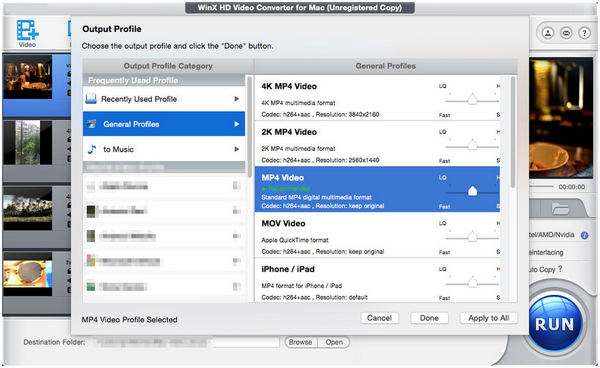Click Browse for destination folder
This screenshot has width=600, height=368.
tap(300, 342)
